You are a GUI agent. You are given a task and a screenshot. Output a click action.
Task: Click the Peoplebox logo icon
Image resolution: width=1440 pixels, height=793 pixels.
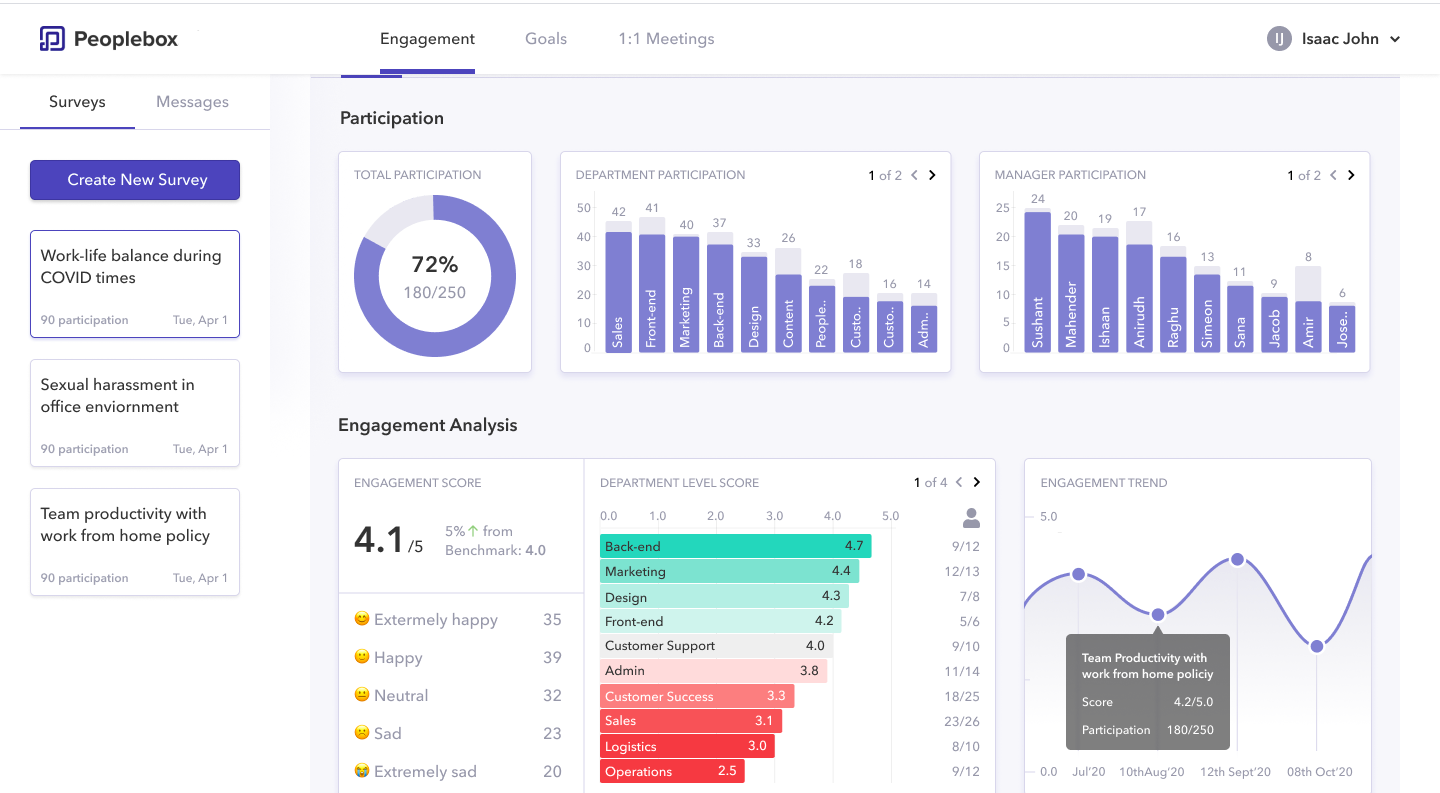coord(52,39)
